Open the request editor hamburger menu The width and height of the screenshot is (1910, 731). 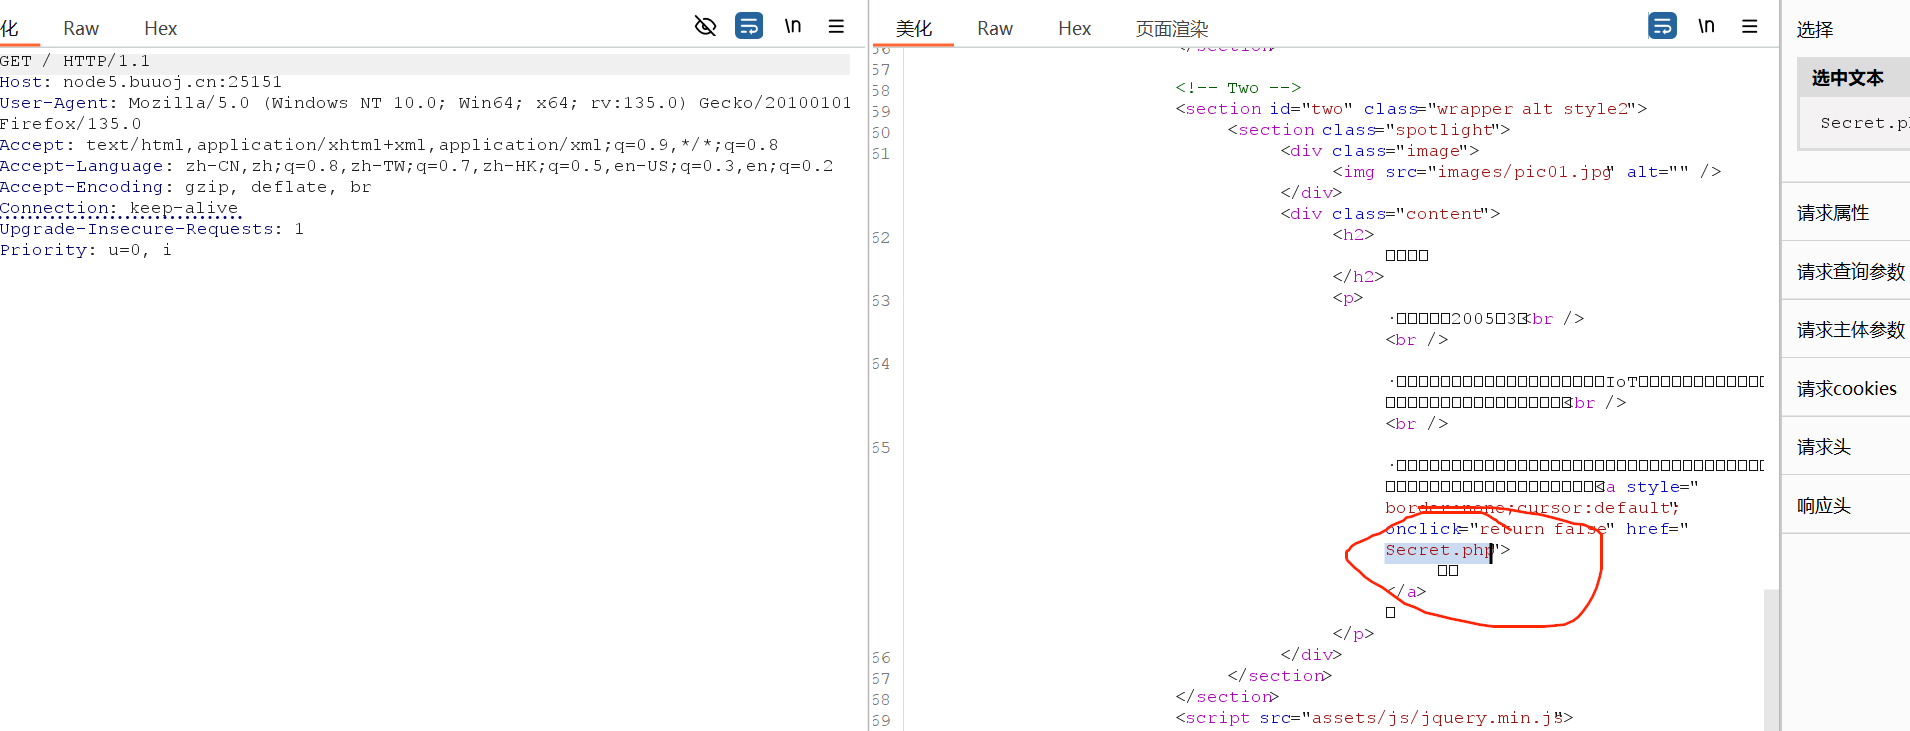[x=836, y=26]
